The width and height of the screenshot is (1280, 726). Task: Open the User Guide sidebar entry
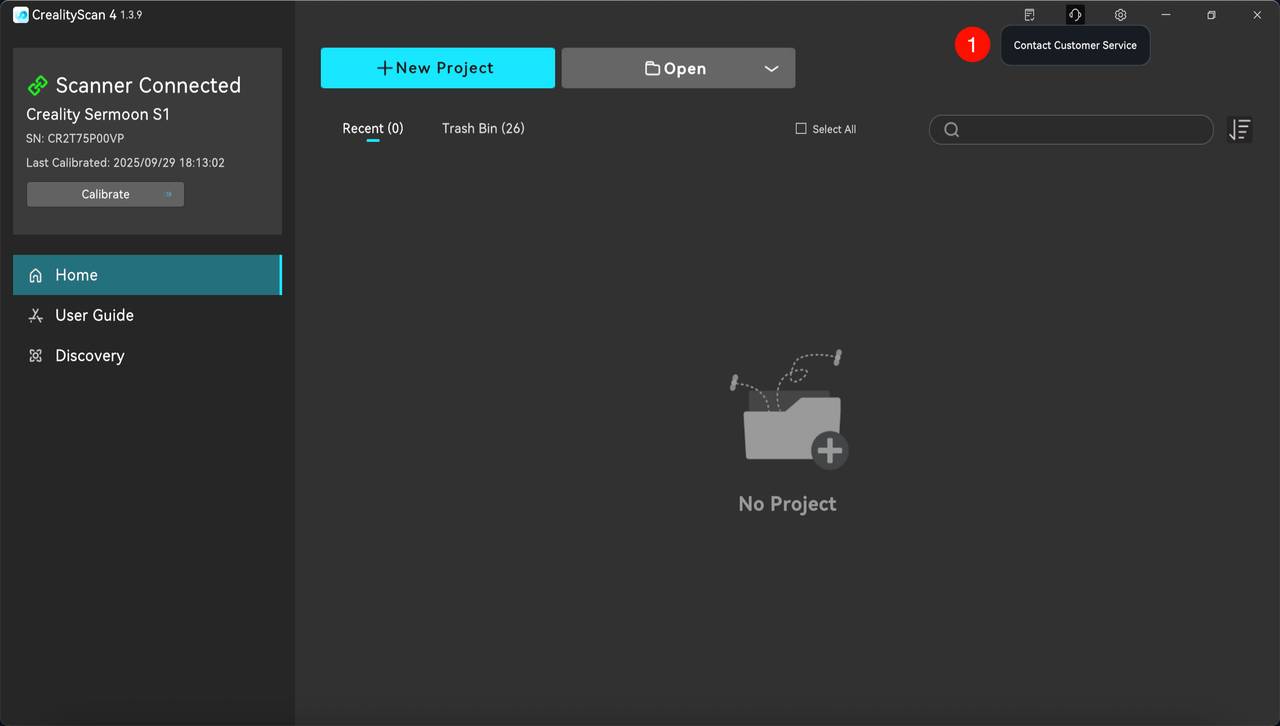pos(94,315)
